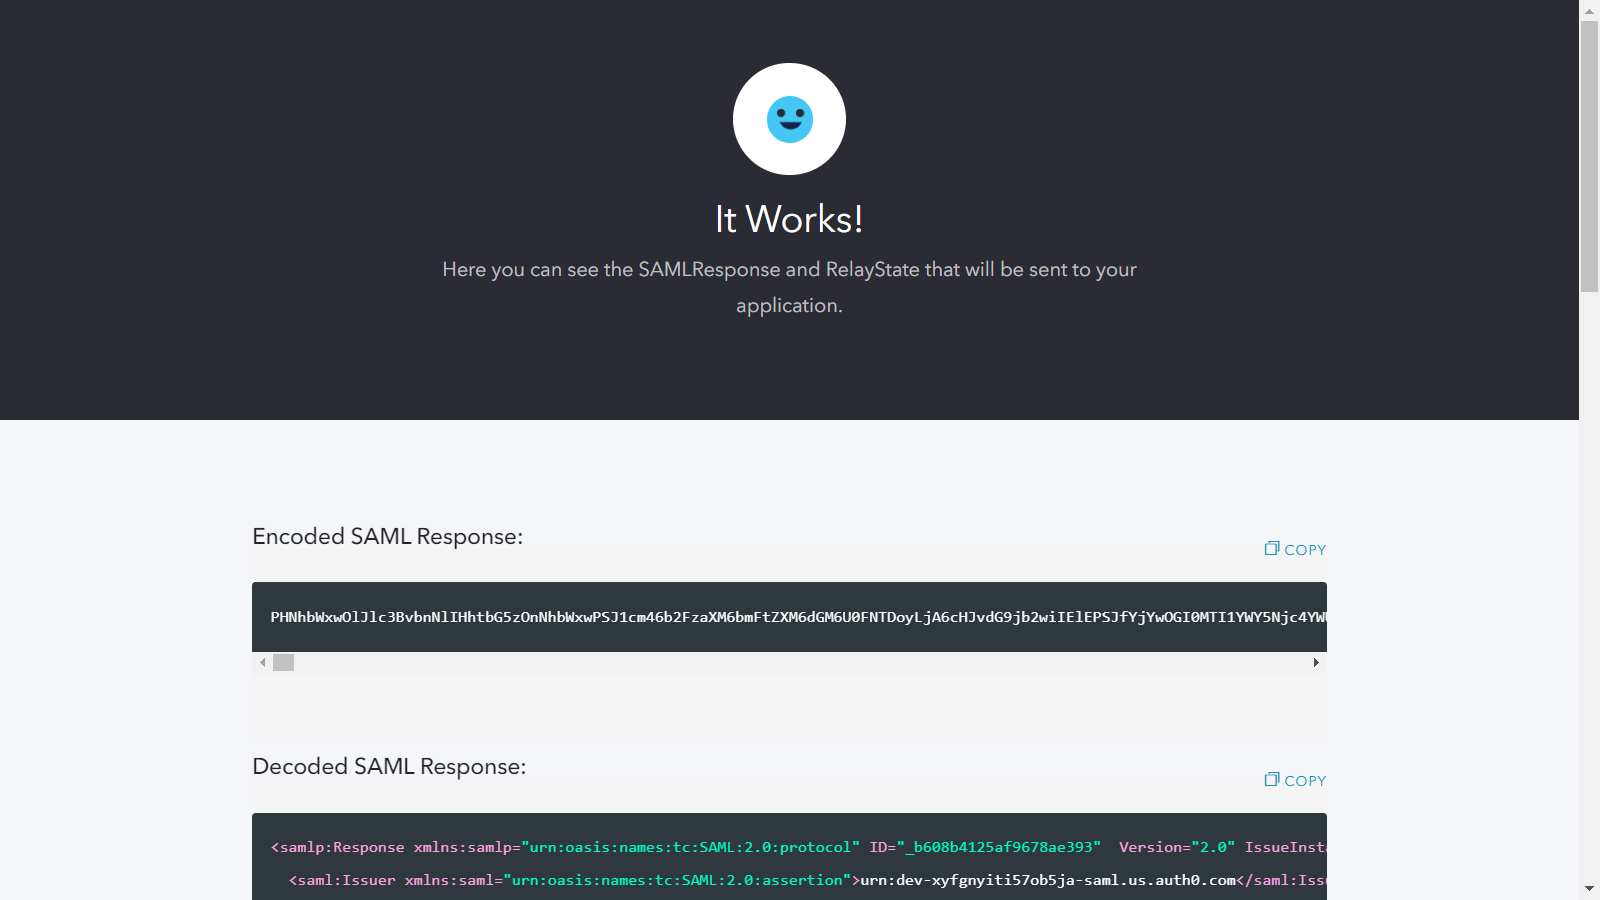Click the page scrollbar track below the thumb
The height and width of the screenshot is (900, 1600).
[x=1589, y=600]
